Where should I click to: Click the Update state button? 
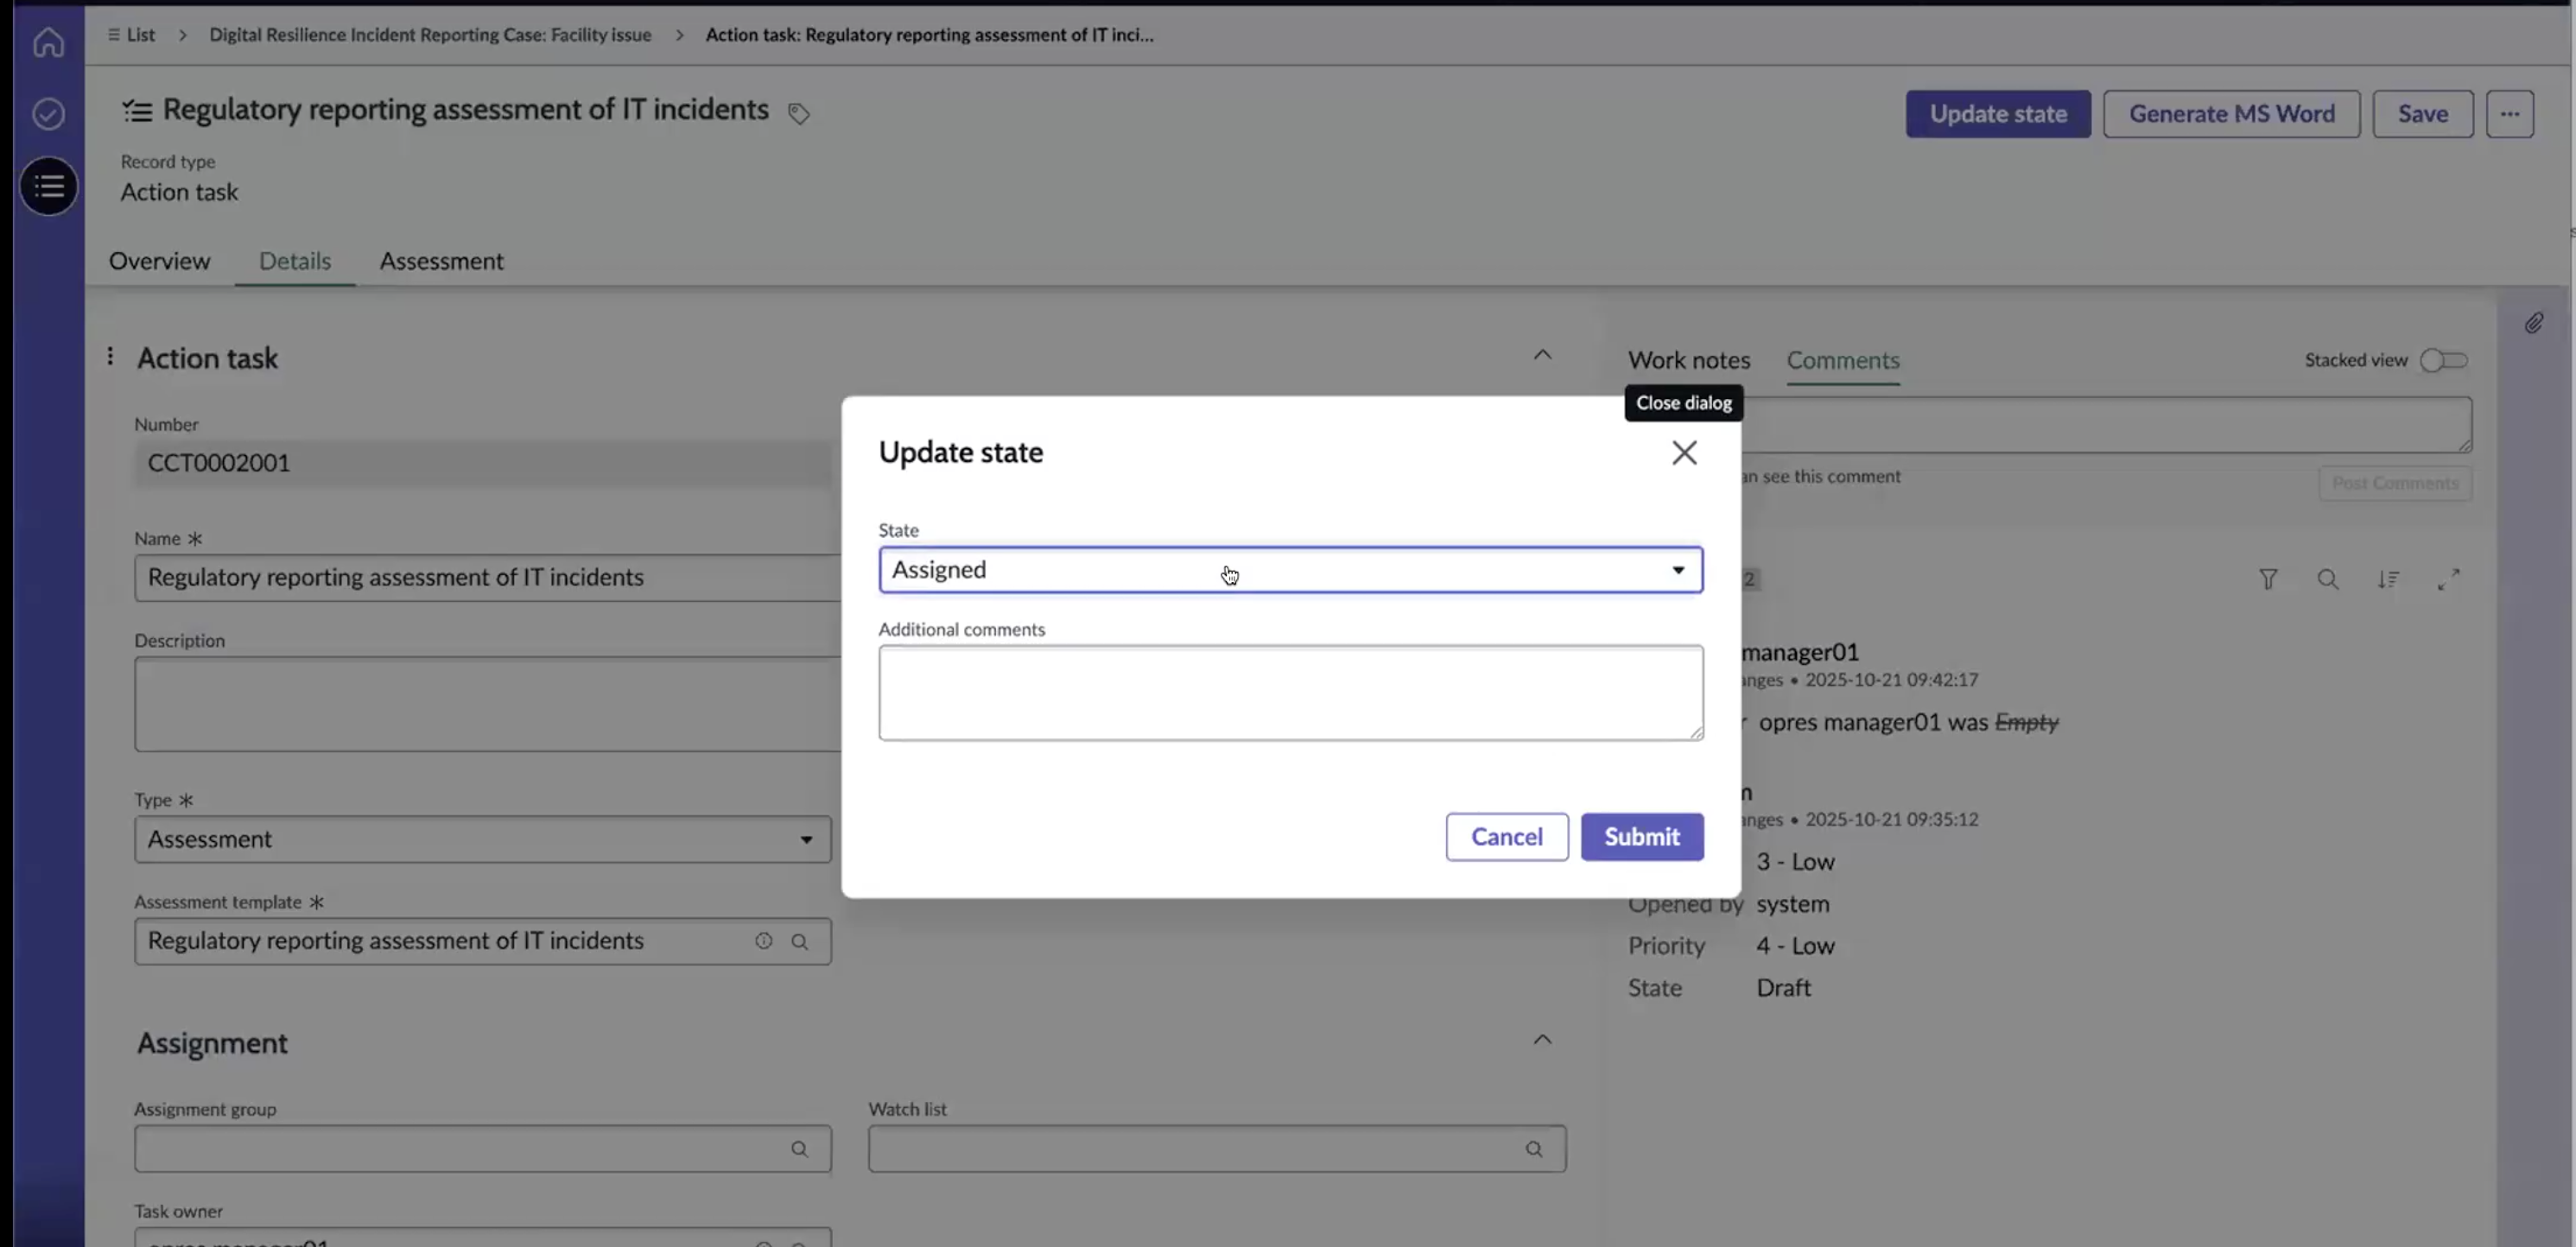pyautogui.click(x=1998, y=114)
